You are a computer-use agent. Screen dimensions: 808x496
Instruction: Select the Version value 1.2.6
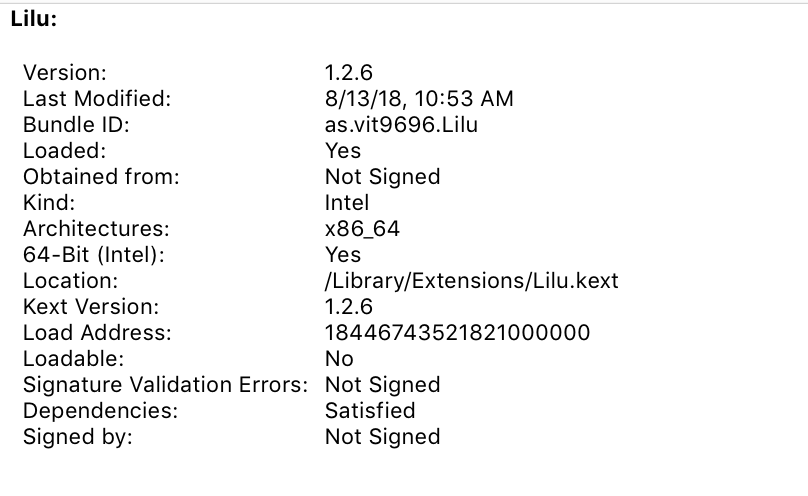click(348, 73)
